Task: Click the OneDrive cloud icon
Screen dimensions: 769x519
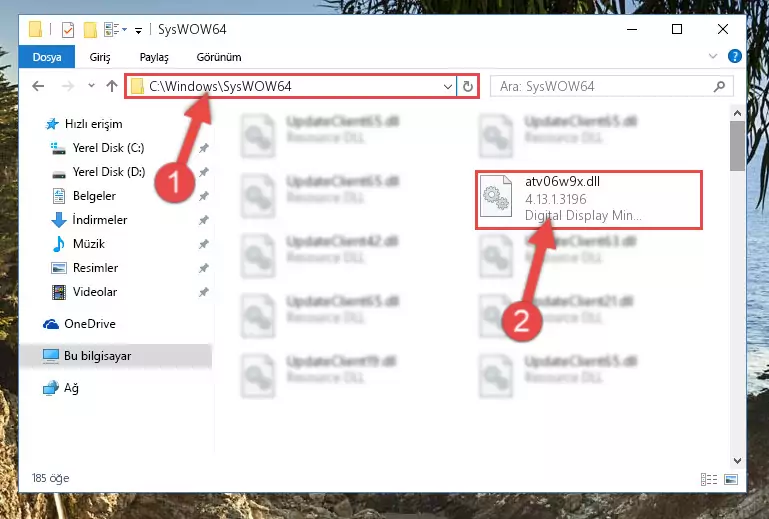Action: (51, 324)
